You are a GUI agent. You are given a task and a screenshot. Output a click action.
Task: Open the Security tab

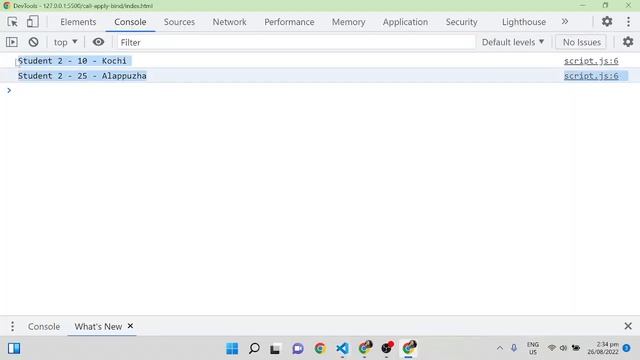pyautogui.click(x=461, y=22)
